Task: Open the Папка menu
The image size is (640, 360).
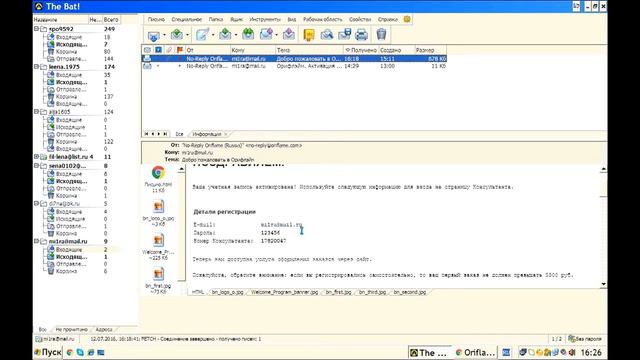Action: 216,19
